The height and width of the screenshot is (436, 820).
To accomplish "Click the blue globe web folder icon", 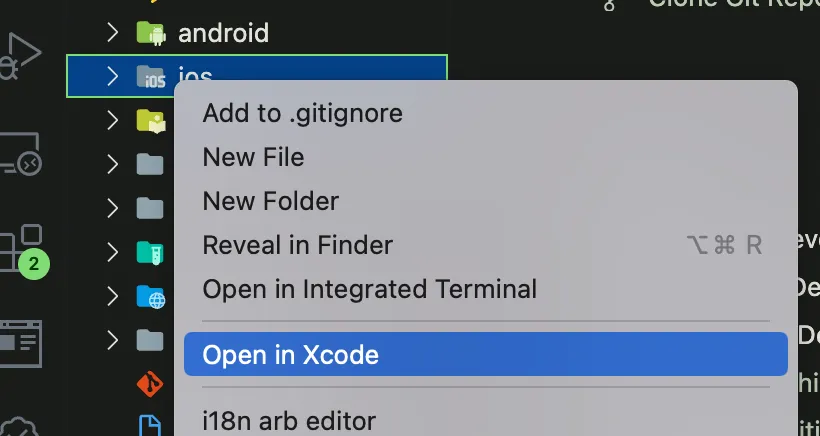I will point(151,296).
